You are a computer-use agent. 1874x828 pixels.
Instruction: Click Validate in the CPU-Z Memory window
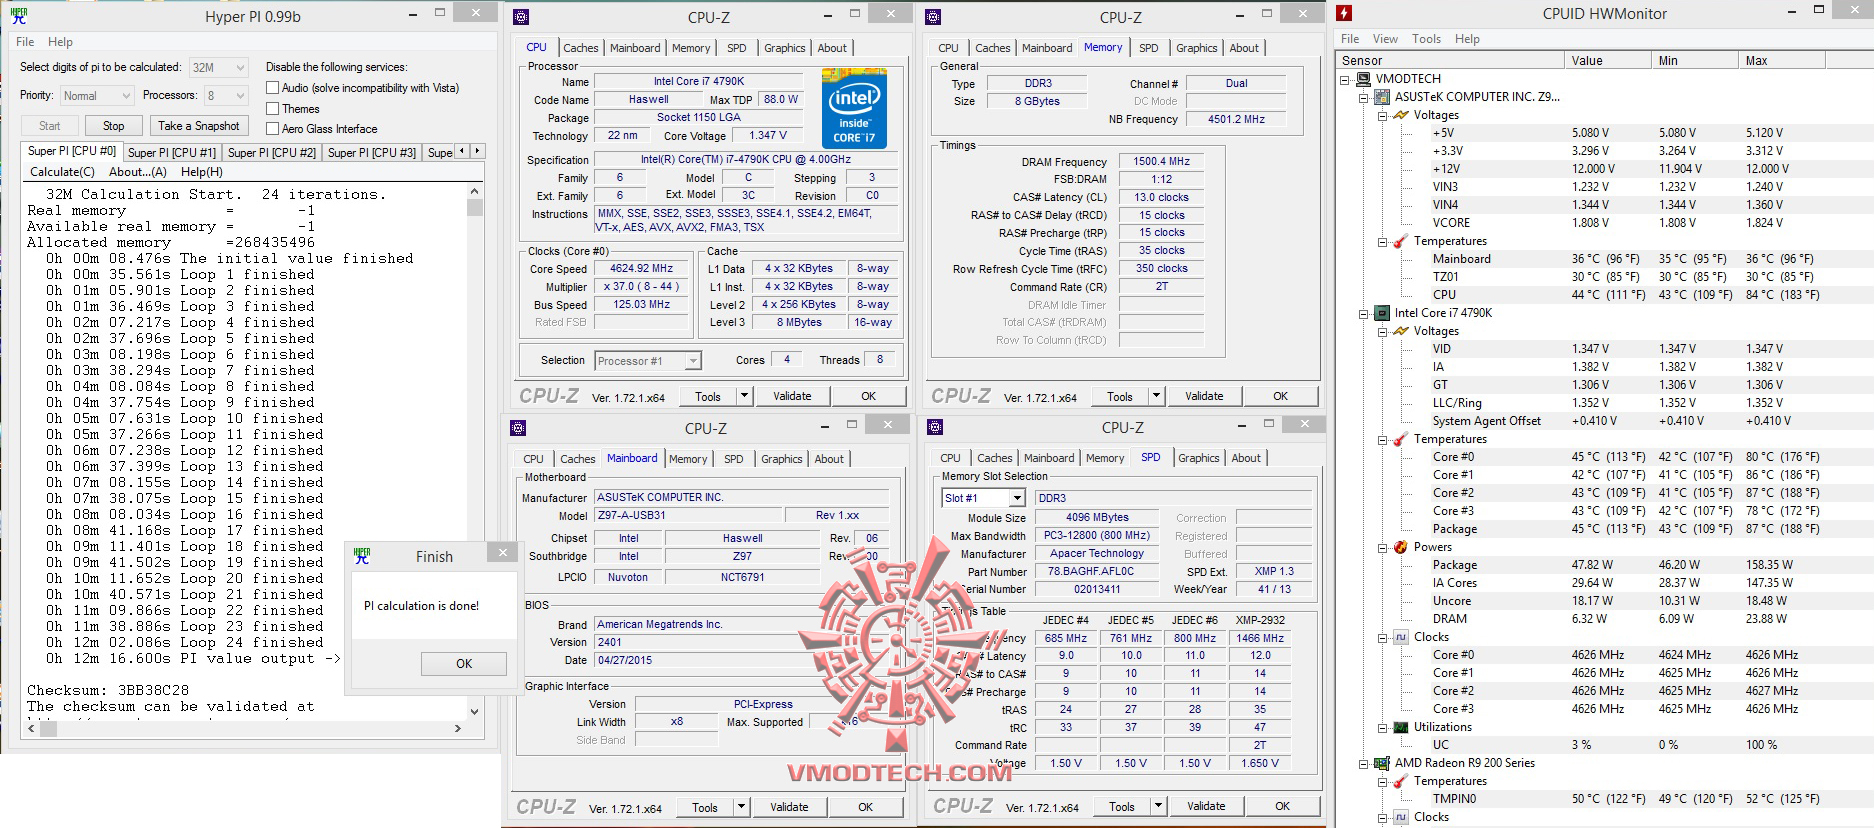tap(1204, 396)
